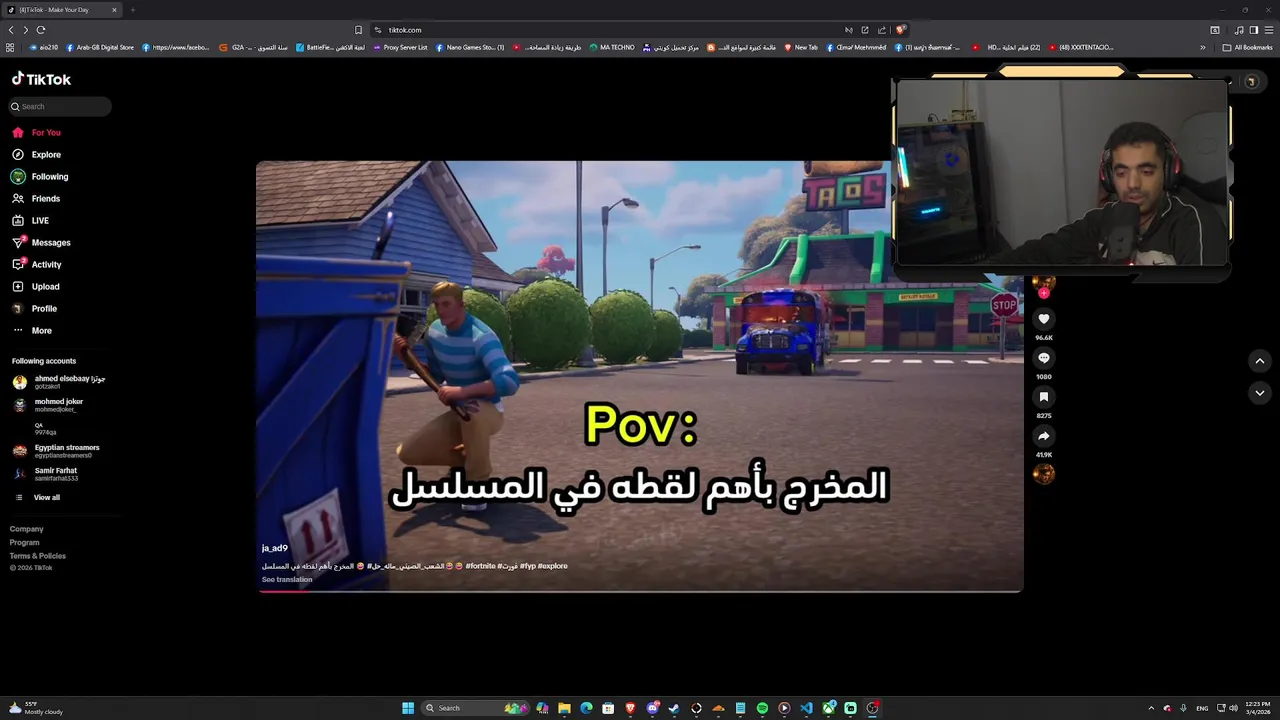Open Spotify from taskbar

point(762,708)
